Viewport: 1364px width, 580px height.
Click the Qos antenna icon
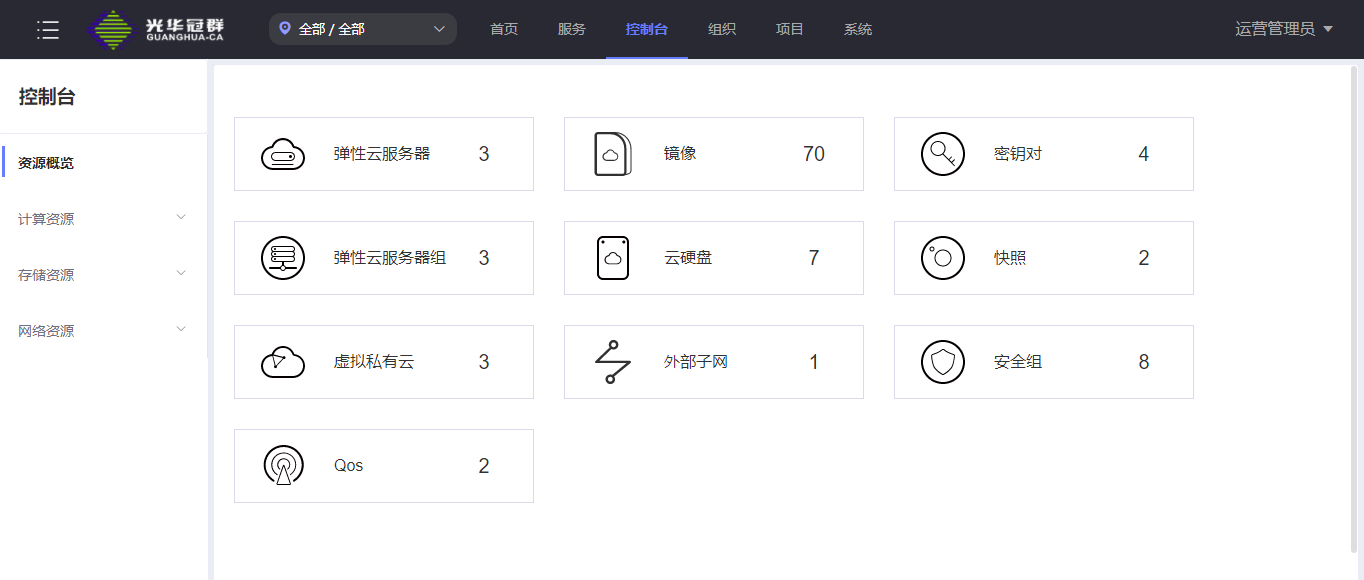coord(283,466)
